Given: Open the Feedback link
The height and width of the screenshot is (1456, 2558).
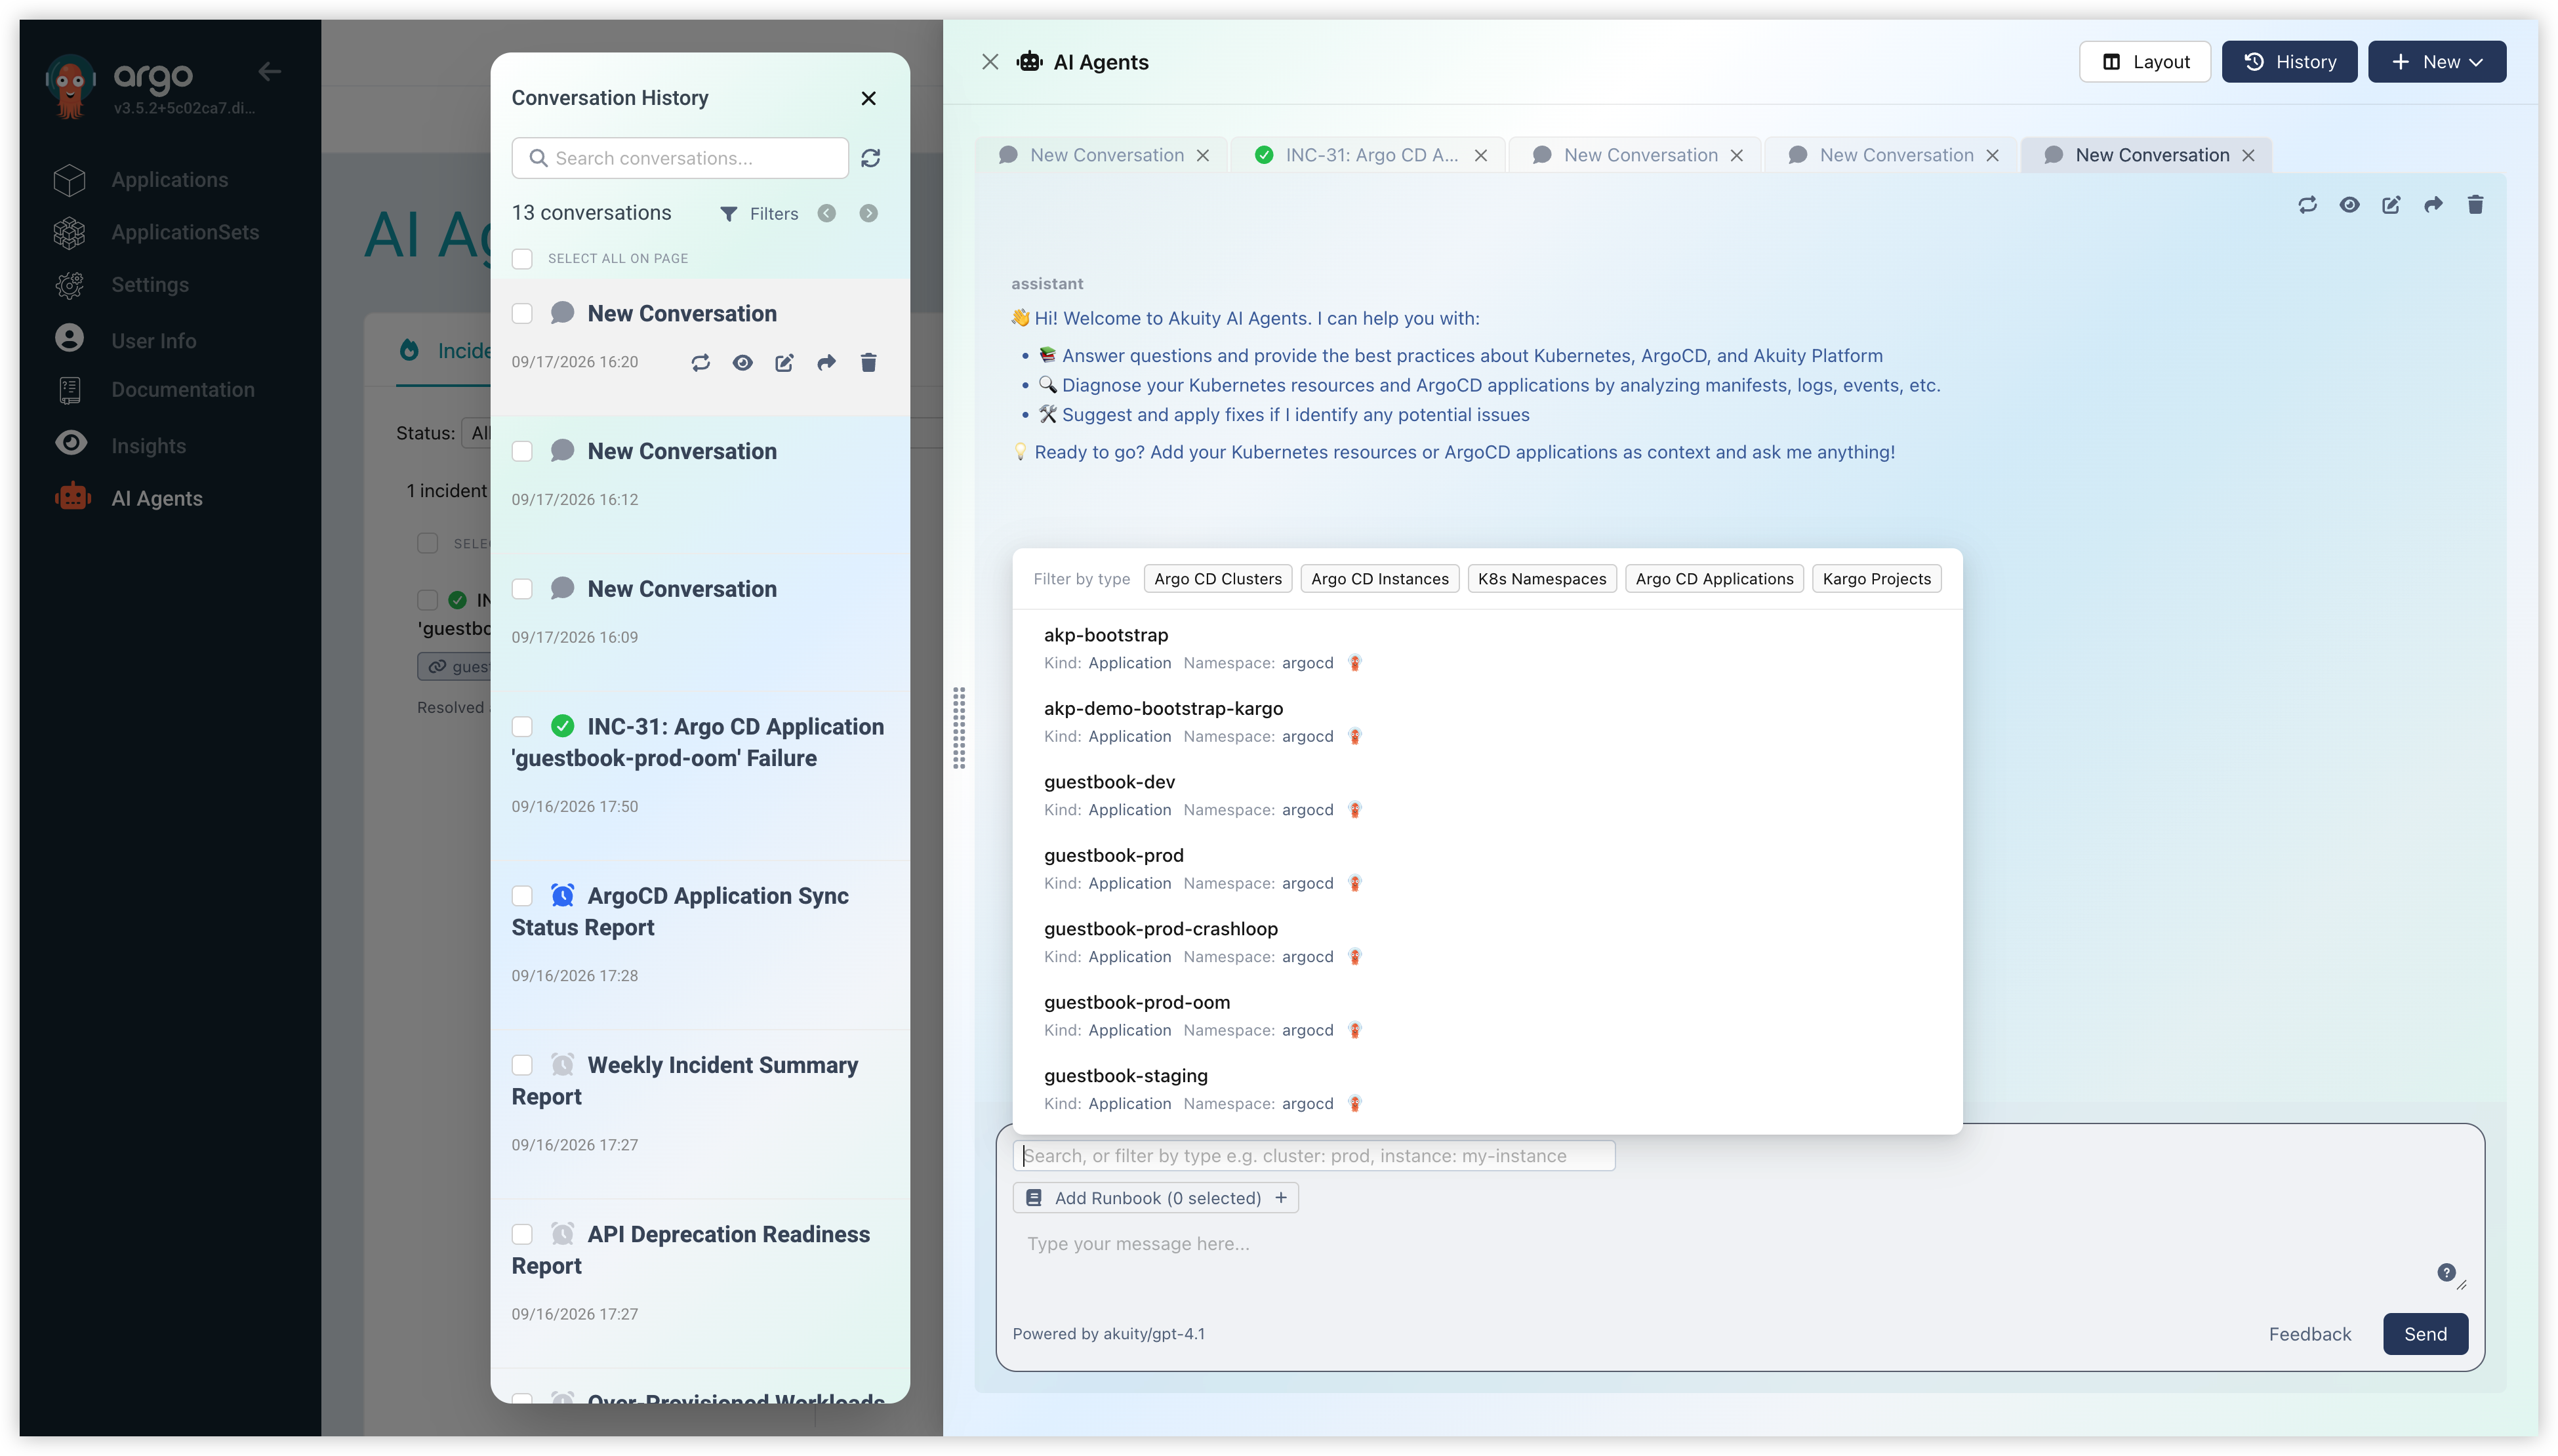Looking at the screenshot, I should 2309,1334.
